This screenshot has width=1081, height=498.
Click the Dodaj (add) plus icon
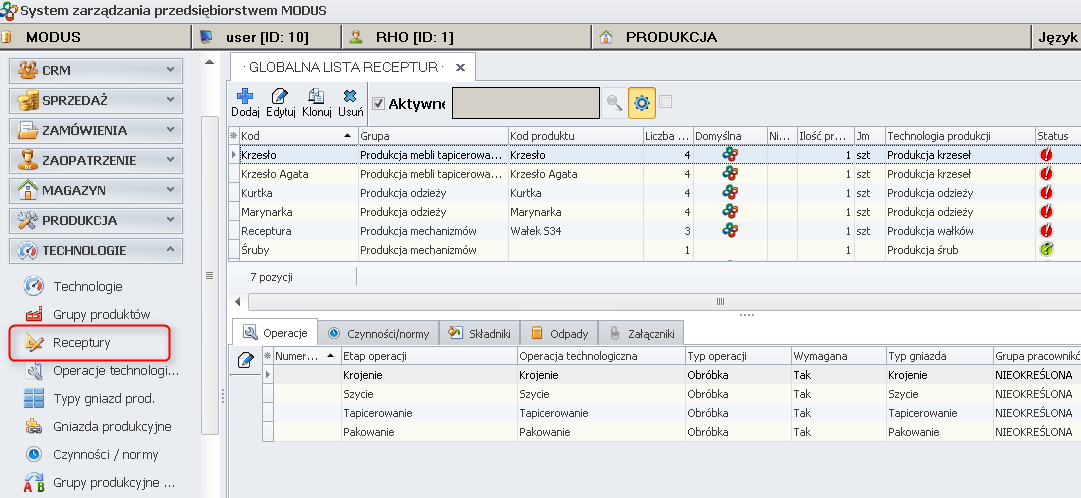click(245, 96)
